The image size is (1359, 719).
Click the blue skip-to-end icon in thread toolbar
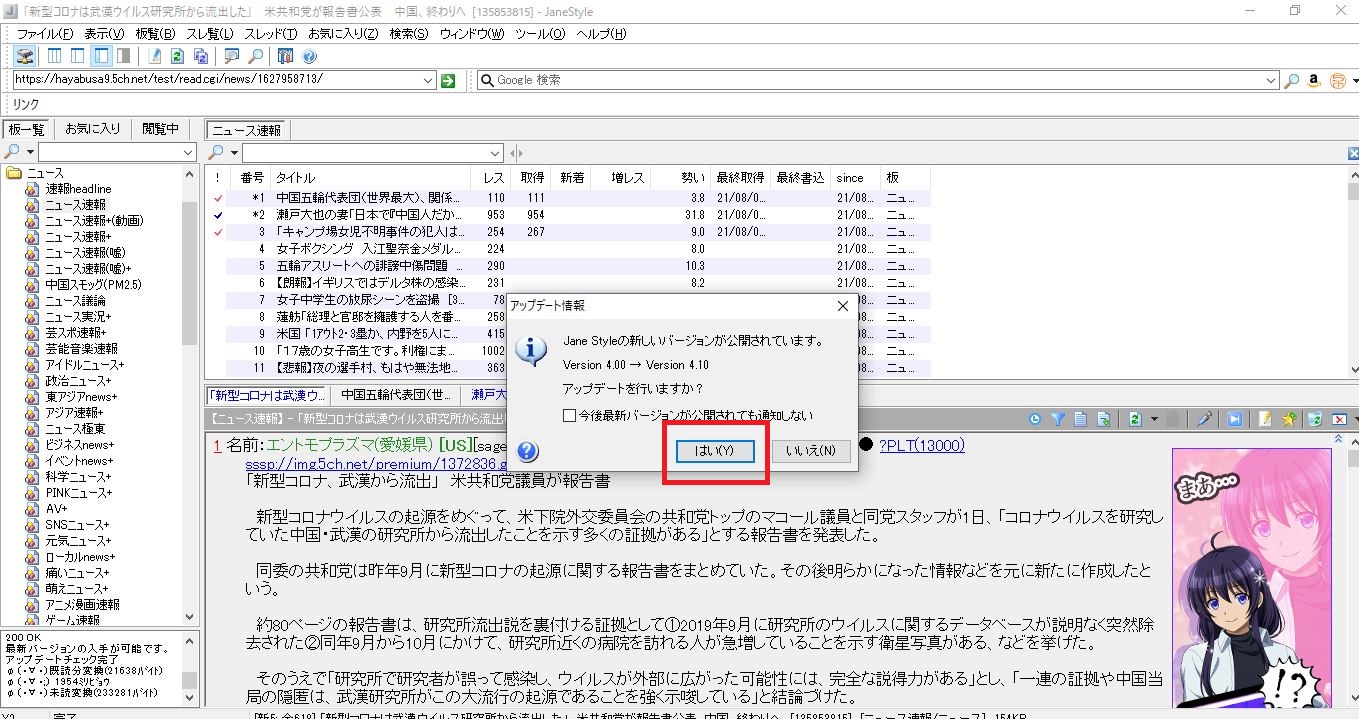click(1235, 419)
